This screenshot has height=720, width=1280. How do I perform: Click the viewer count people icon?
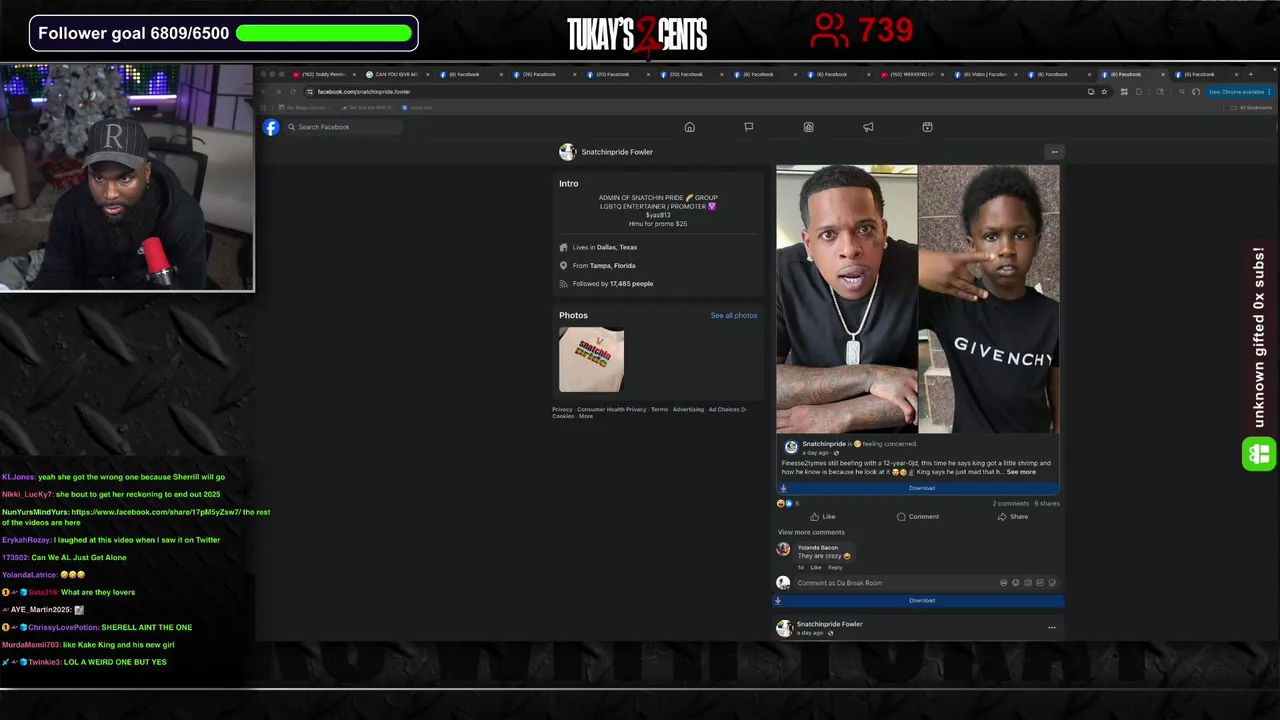point(830,31)
